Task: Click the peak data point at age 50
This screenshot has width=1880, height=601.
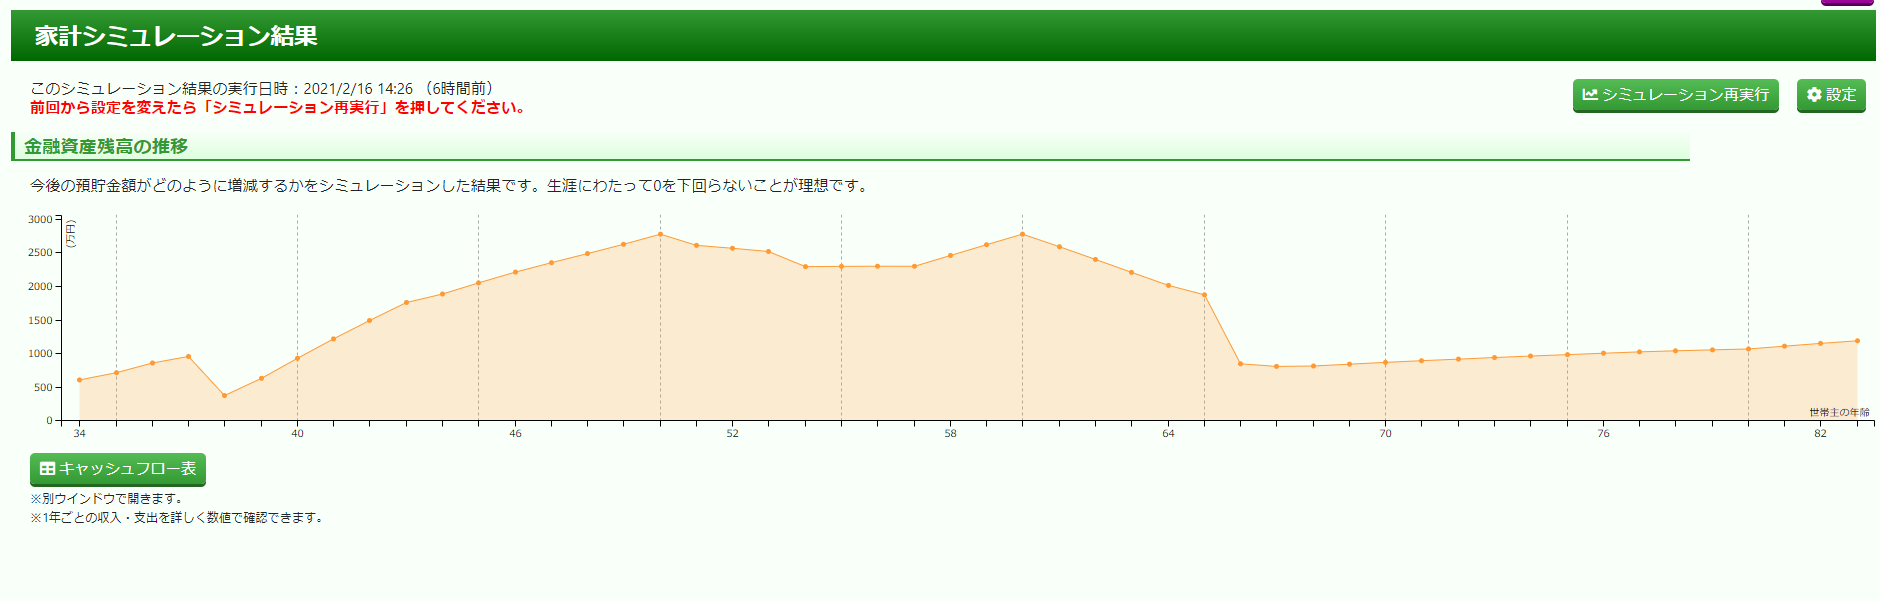Action: coord(660,234)
